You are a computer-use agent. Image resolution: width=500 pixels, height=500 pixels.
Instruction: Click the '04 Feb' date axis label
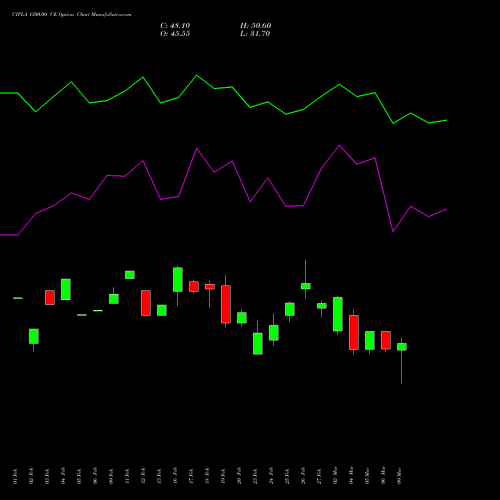63,476
